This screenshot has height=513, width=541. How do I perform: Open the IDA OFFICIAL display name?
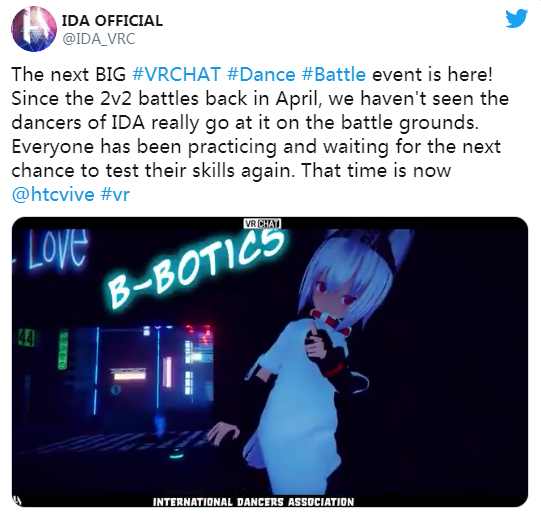pos(112,21)
